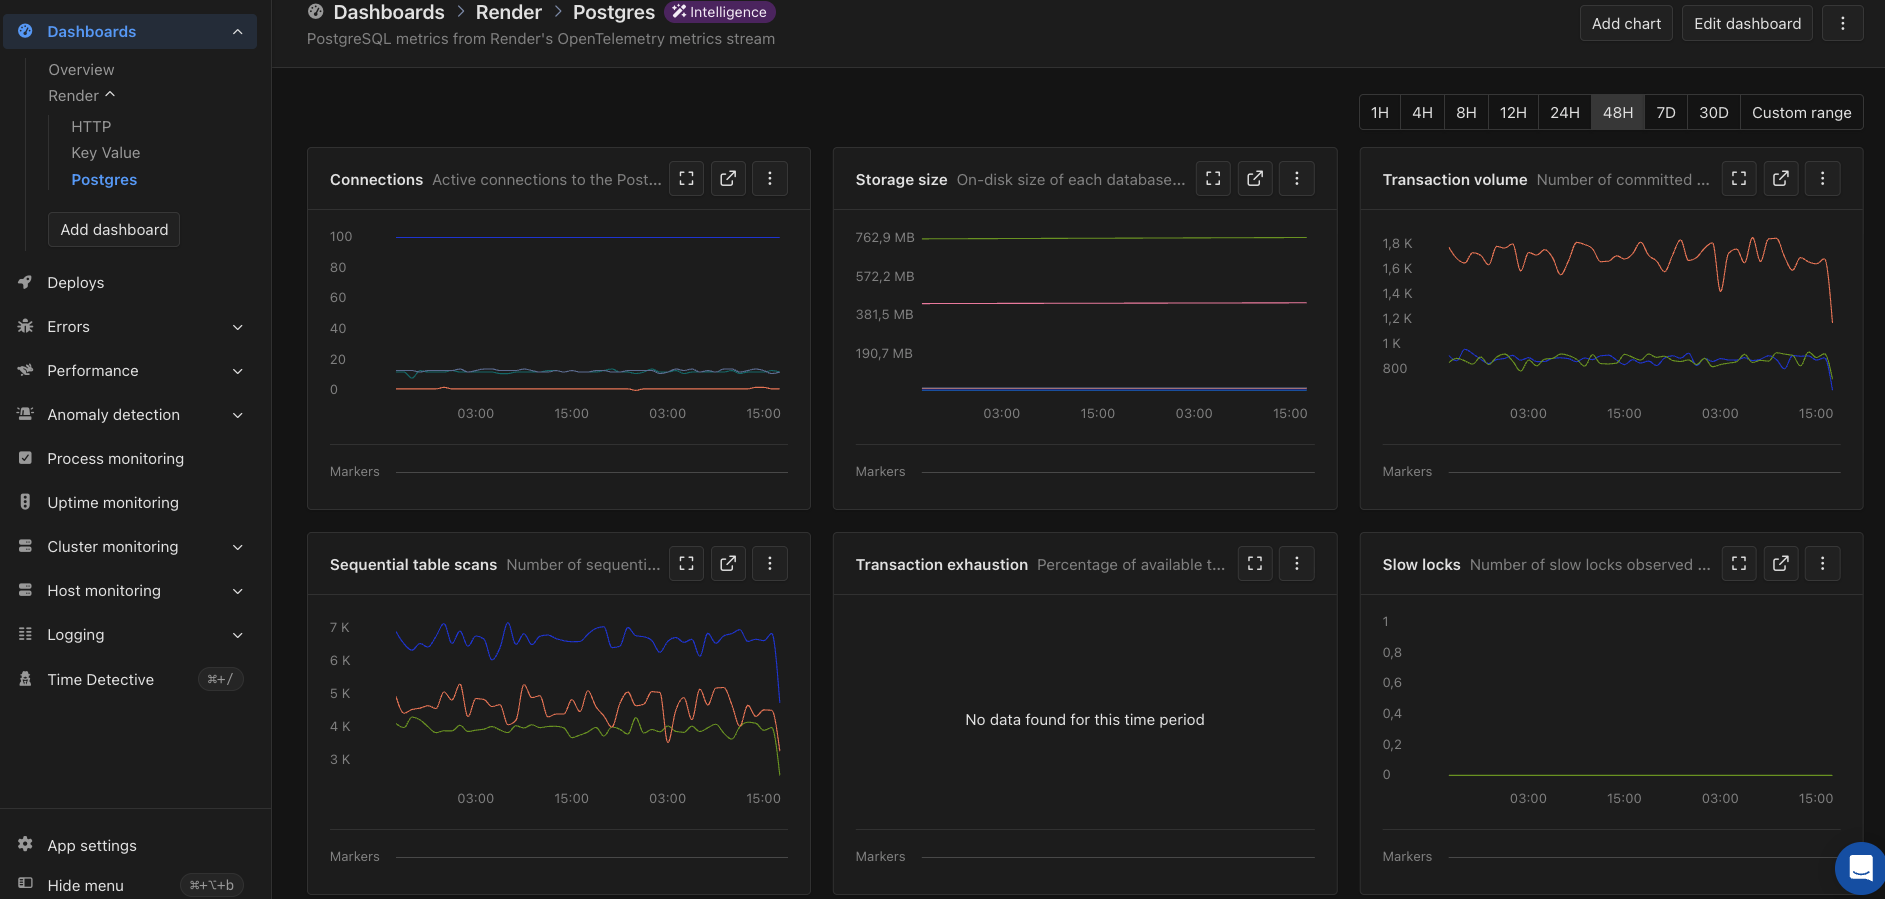Click the Add dashboard button
The image size is (1885, 899).
point(114,230)
